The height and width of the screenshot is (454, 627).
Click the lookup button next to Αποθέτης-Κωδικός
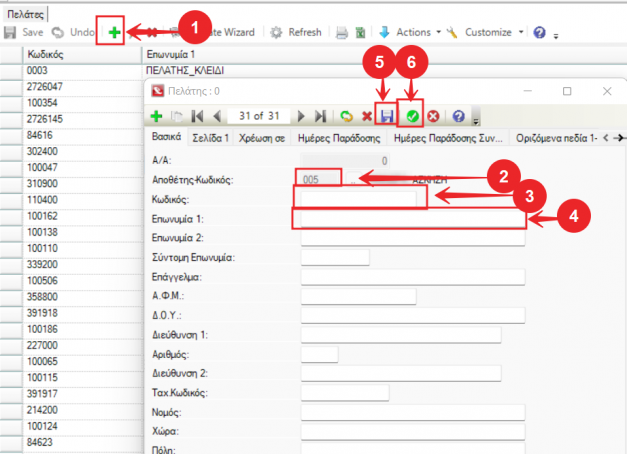(353, 180)
